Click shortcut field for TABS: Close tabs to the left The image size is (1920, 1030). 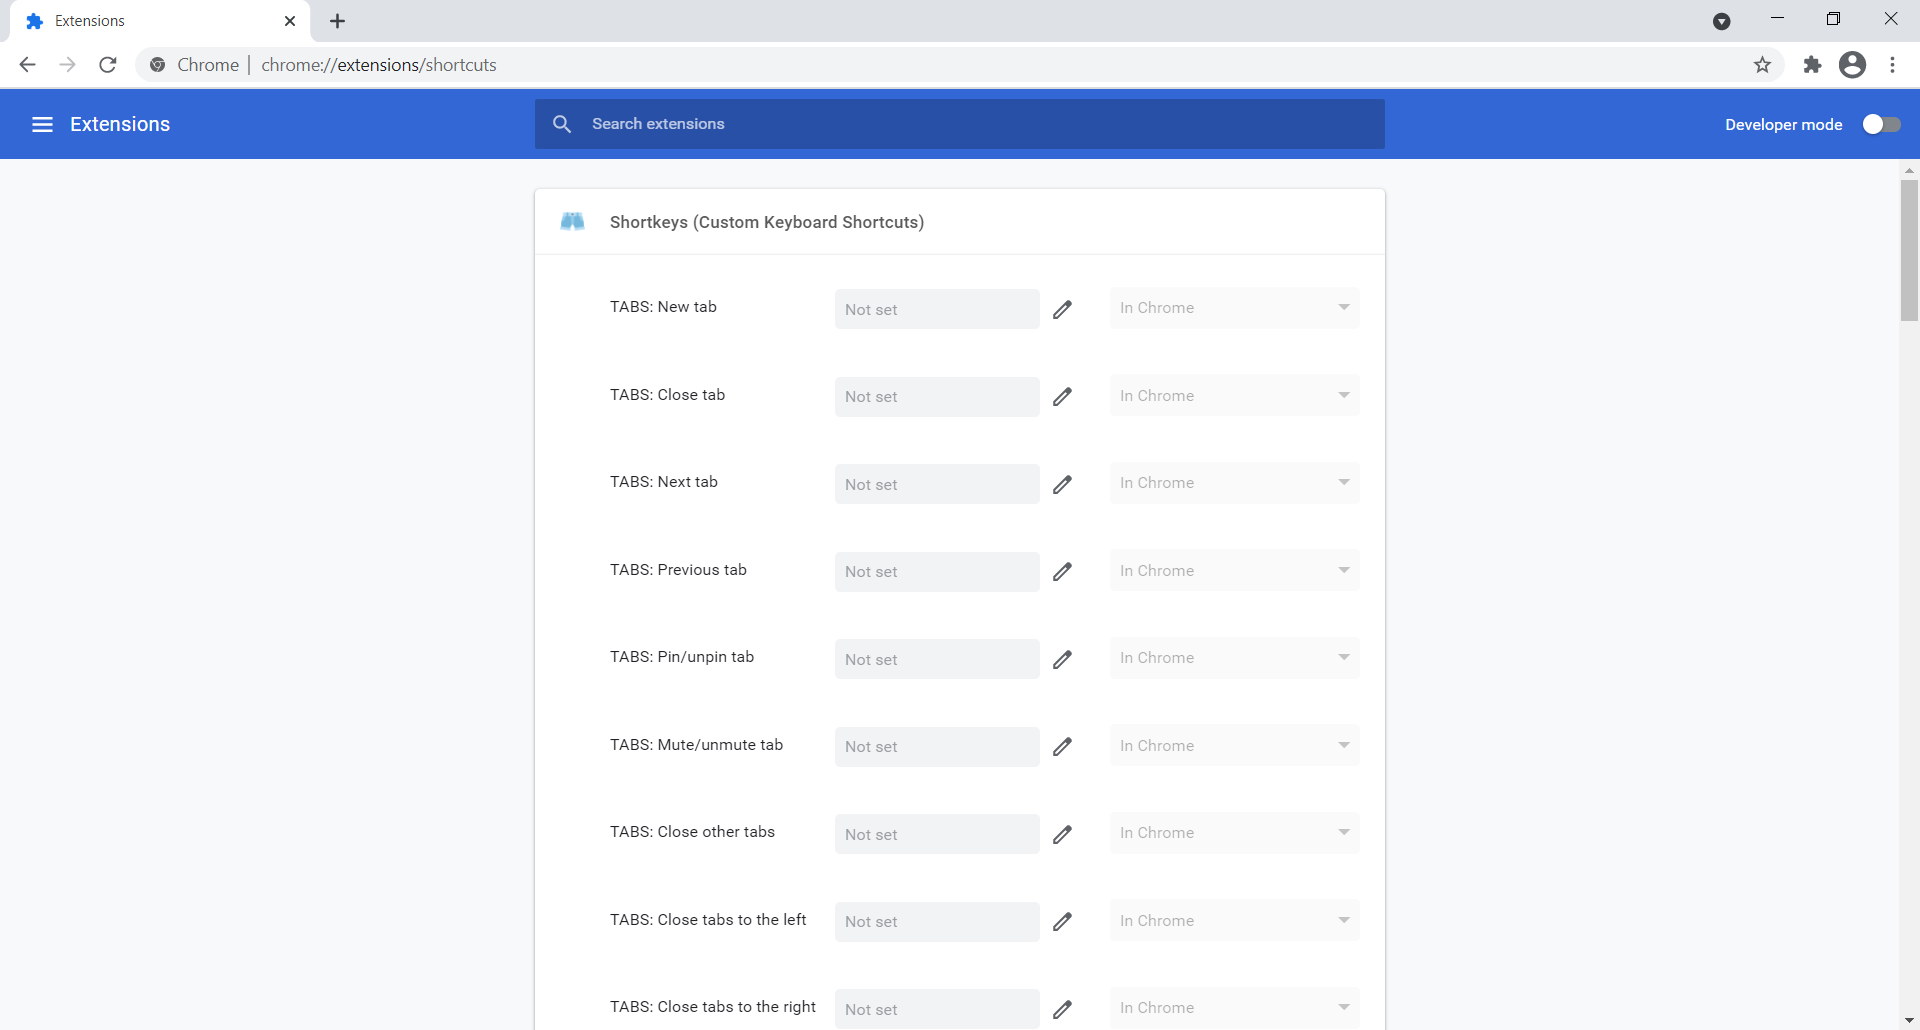(x=936, y=922)
